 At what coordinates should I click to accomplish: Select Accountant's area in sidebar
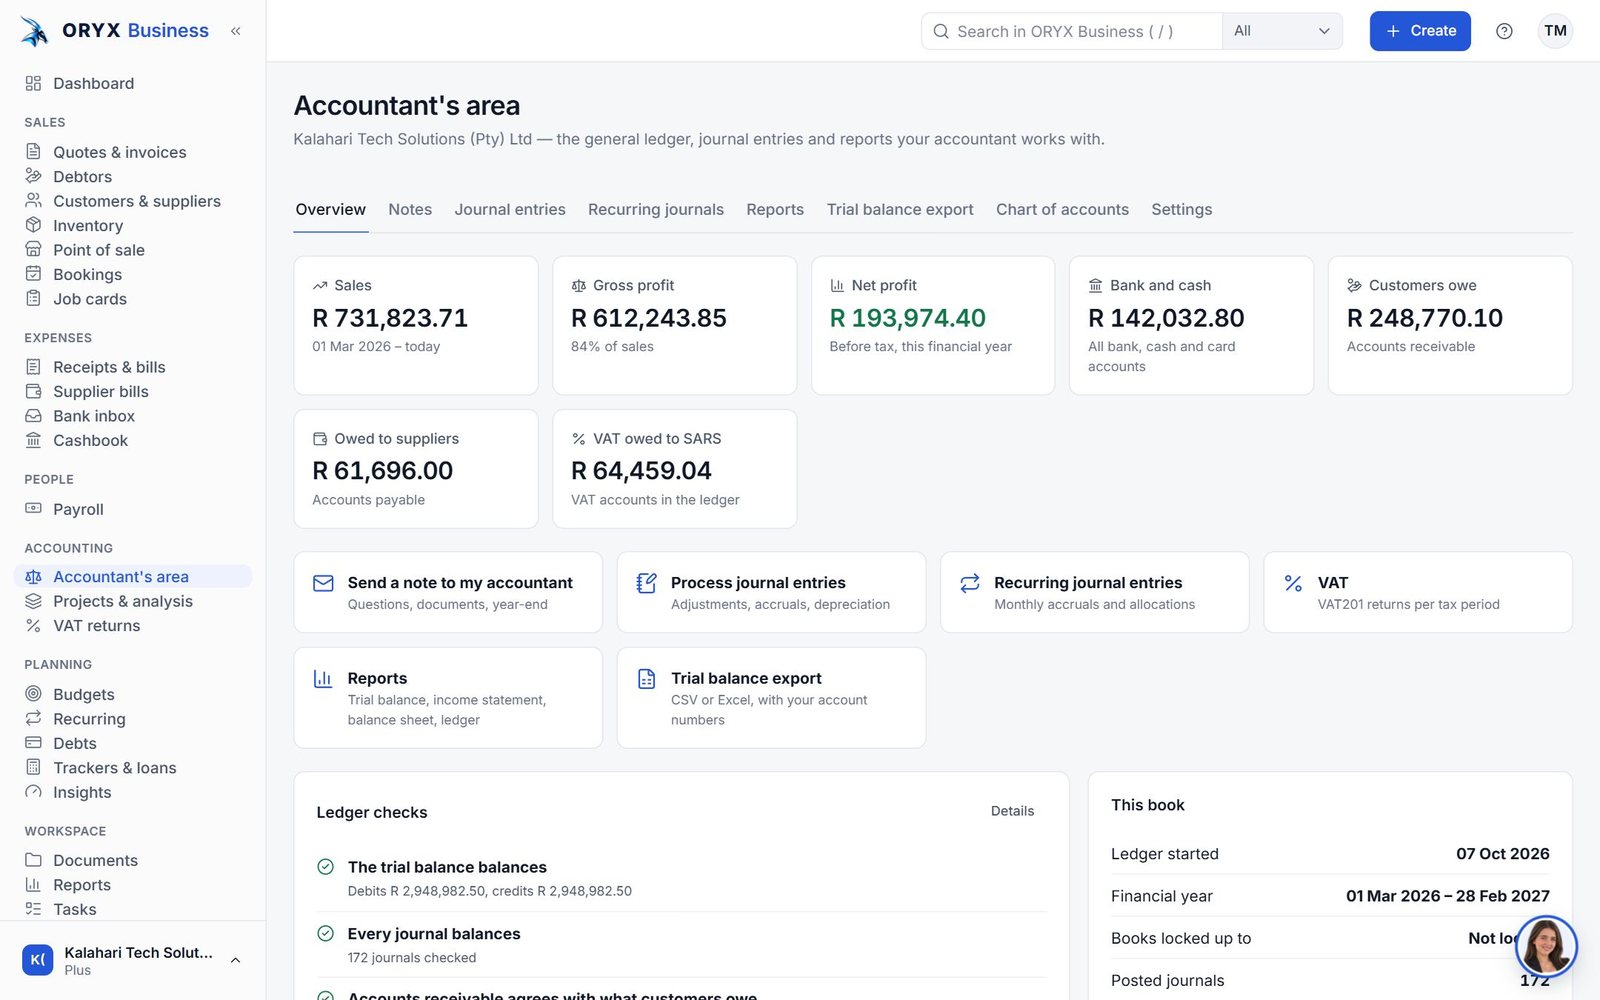click(x=133, y=576)
